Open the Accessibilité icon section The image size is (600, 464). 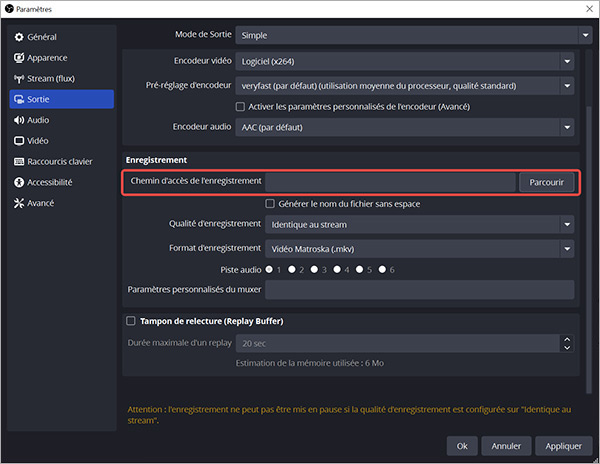tap(19, 182)
